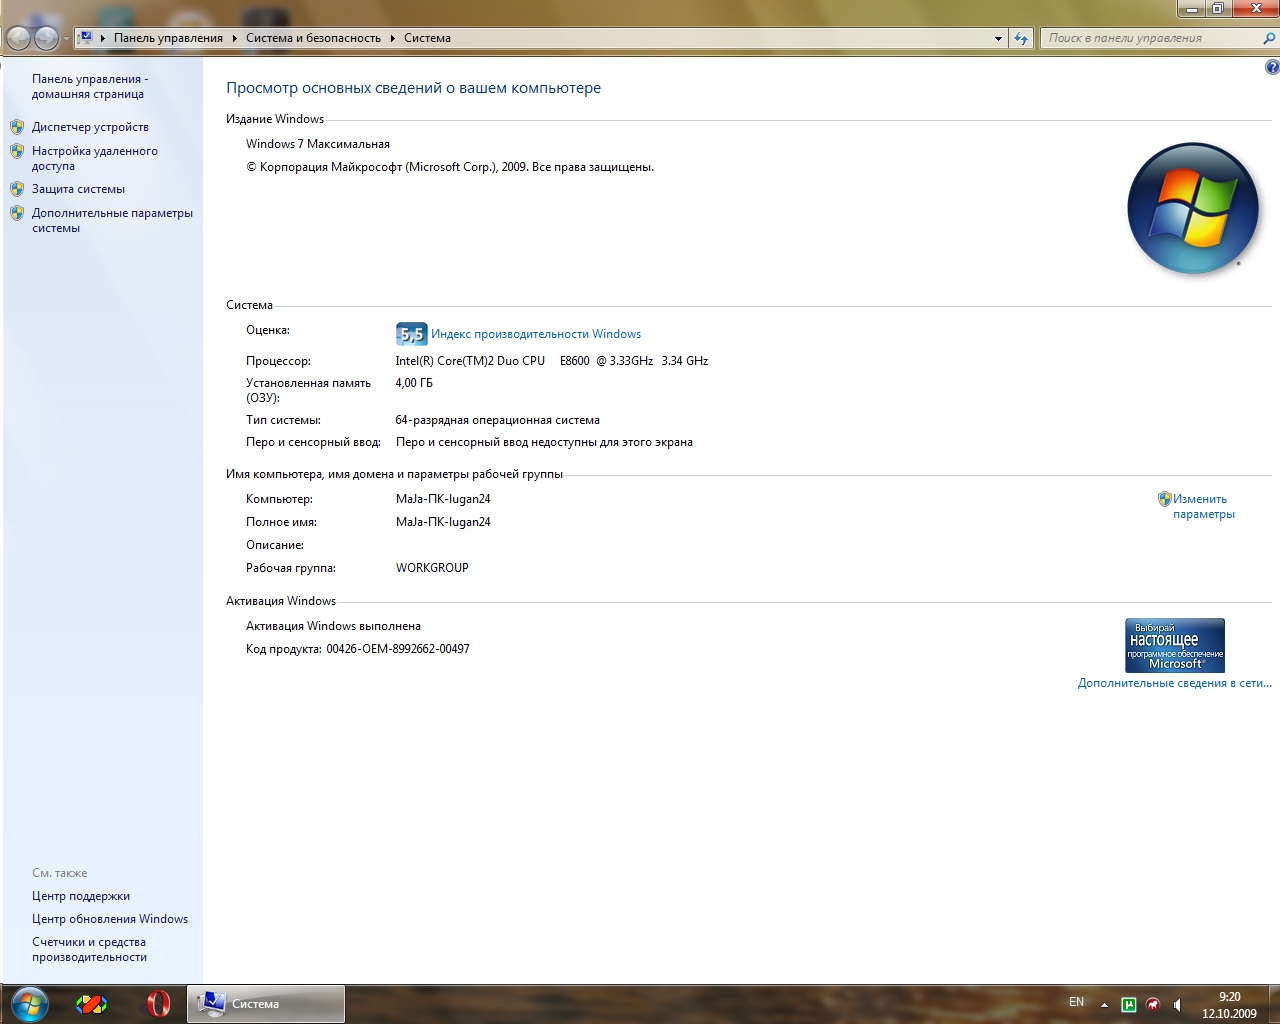Open Диспетчер устройств link
Image resolution: width=1280 pixels, height=1024 pixels.
(x=90, y=127)
